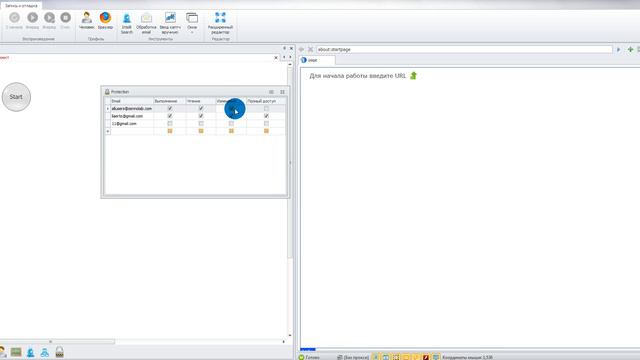Image resolution: width=640 pixels, height=360 pixels.
Task: Click the step forward playback icon
Action: pos(49,18)
